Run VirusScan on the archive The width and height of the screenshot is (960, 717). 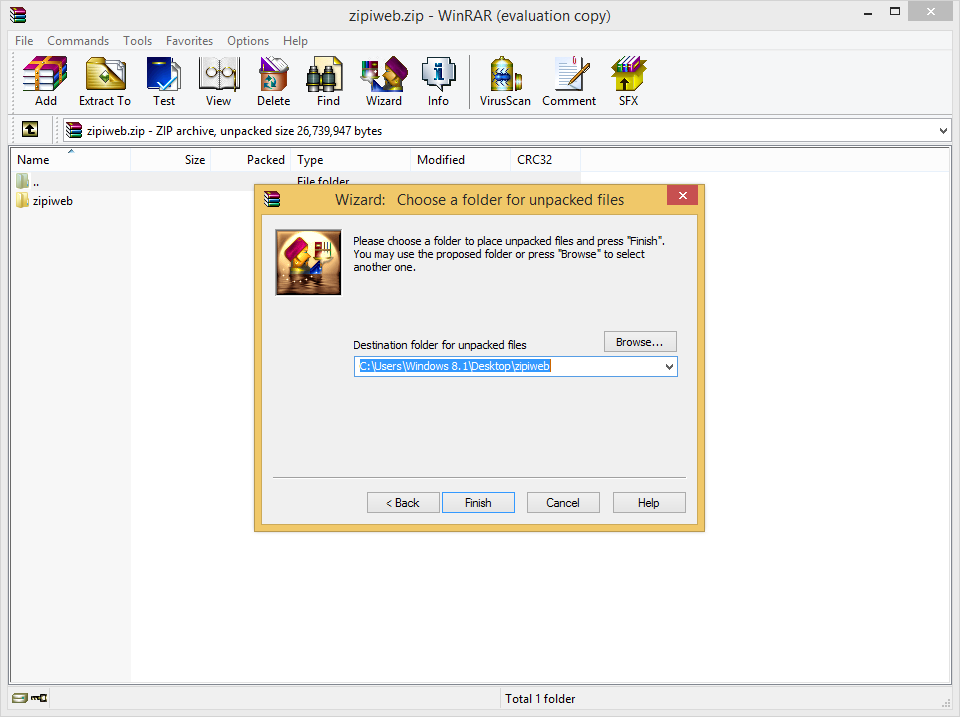pos(505,81)
